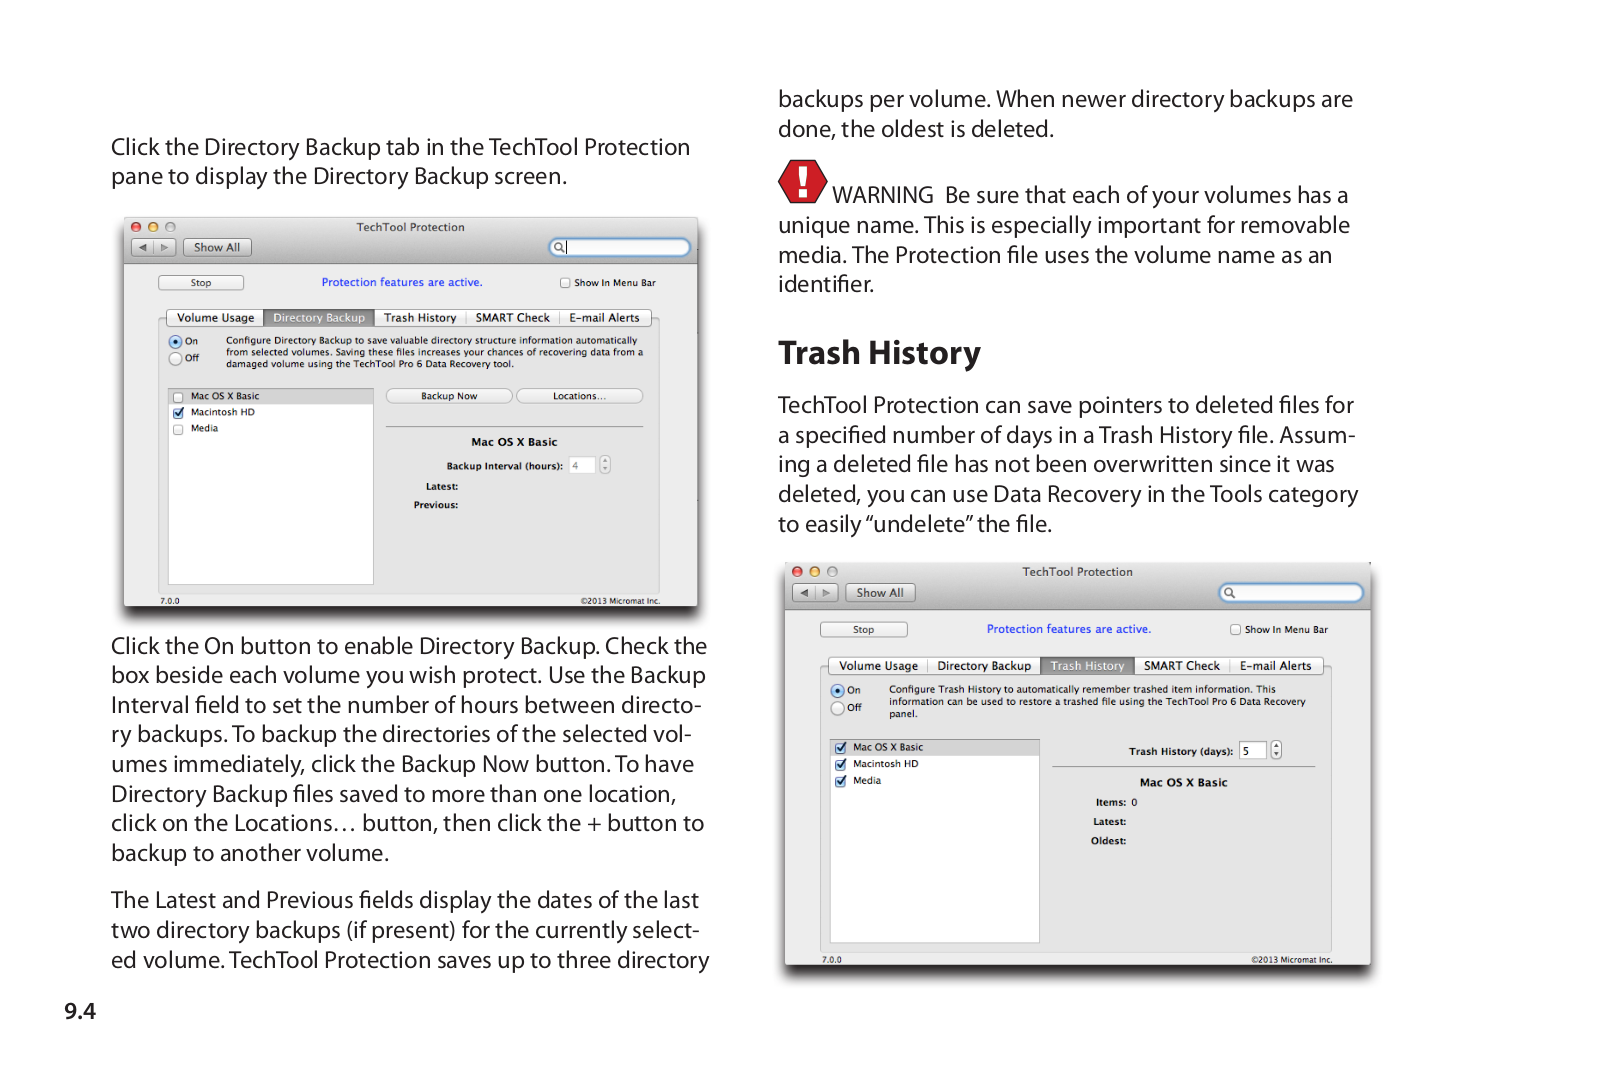Click Trash History days value field

pos(1253,750)
